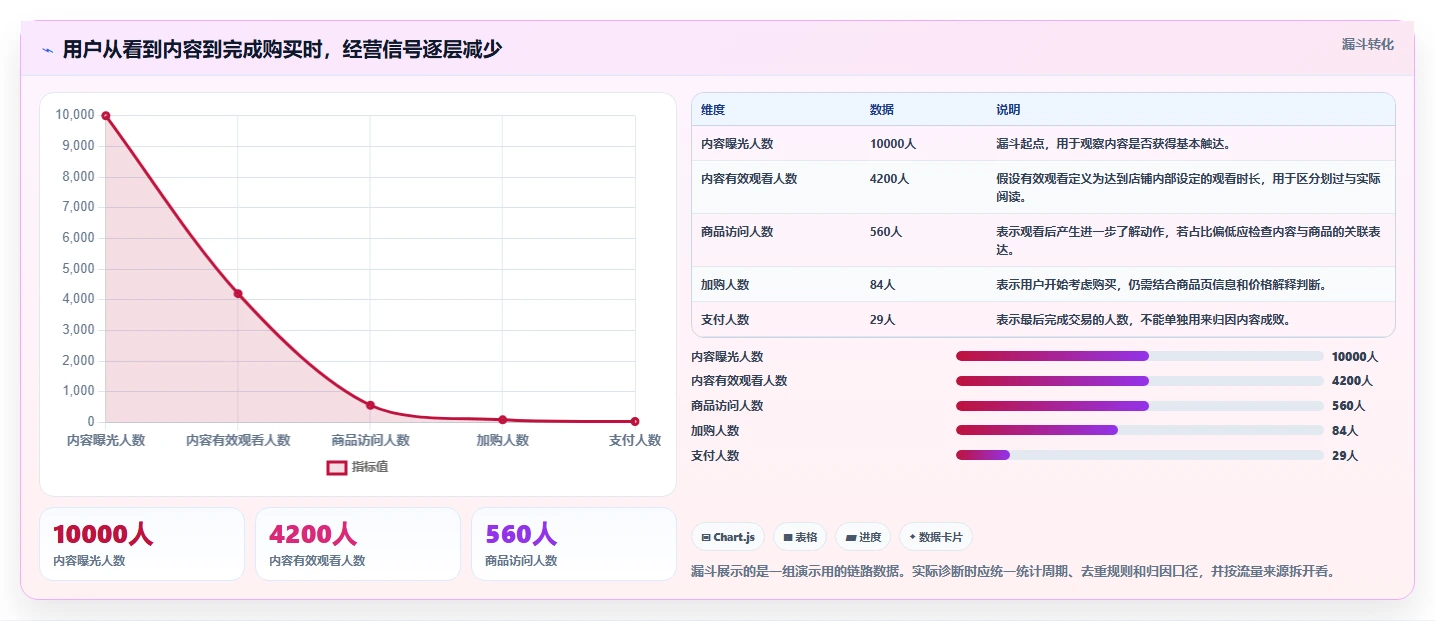Click the 商品访问人数 table row label

pyautogui.click(x=737, y=232)
